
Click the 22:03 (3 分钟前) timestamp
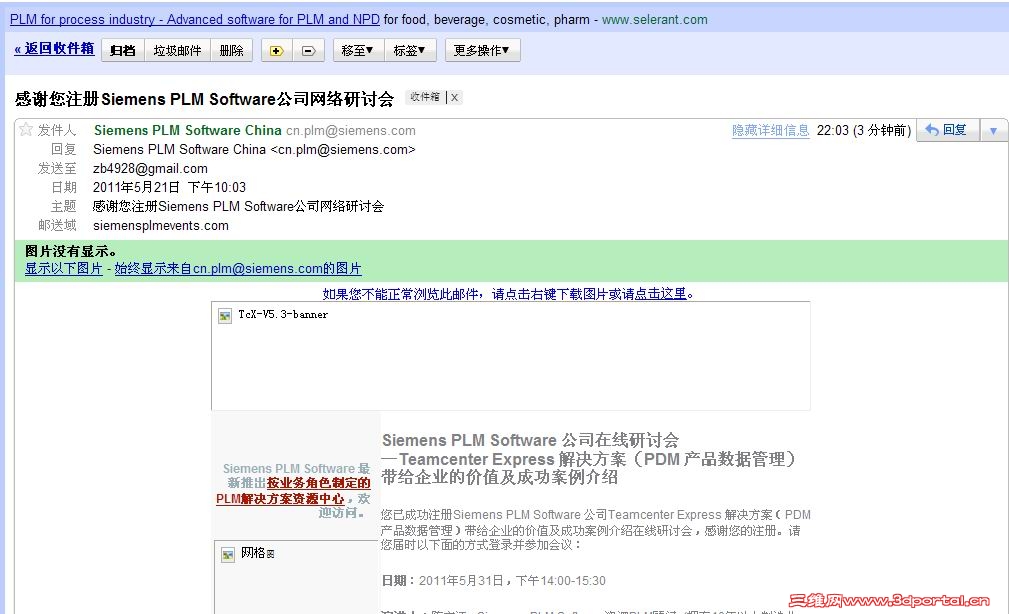coord(864,130)
